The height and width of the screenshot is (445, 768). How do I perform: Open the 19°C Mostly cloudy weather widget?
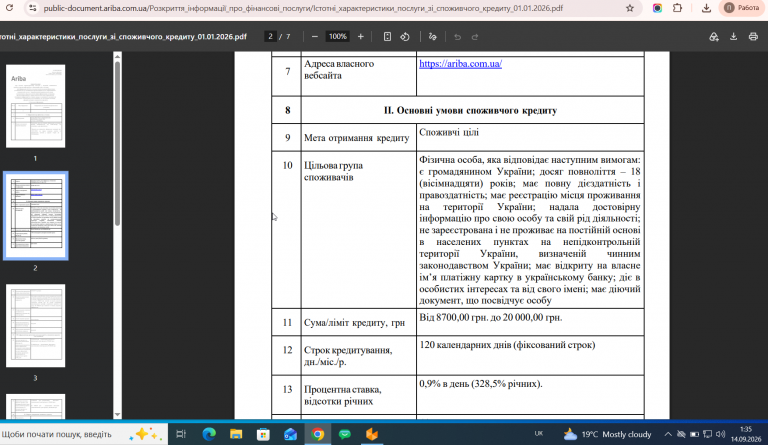[607, 434]
